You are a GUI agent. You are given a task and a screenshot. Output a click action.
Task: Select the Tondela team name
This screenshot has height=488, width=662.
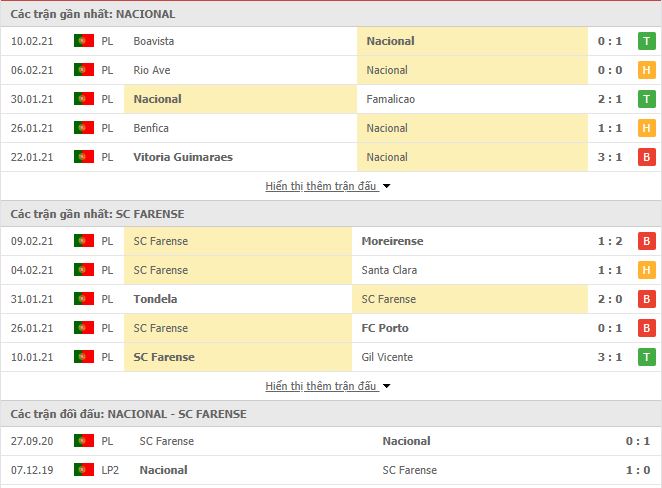tap(155, 299)
